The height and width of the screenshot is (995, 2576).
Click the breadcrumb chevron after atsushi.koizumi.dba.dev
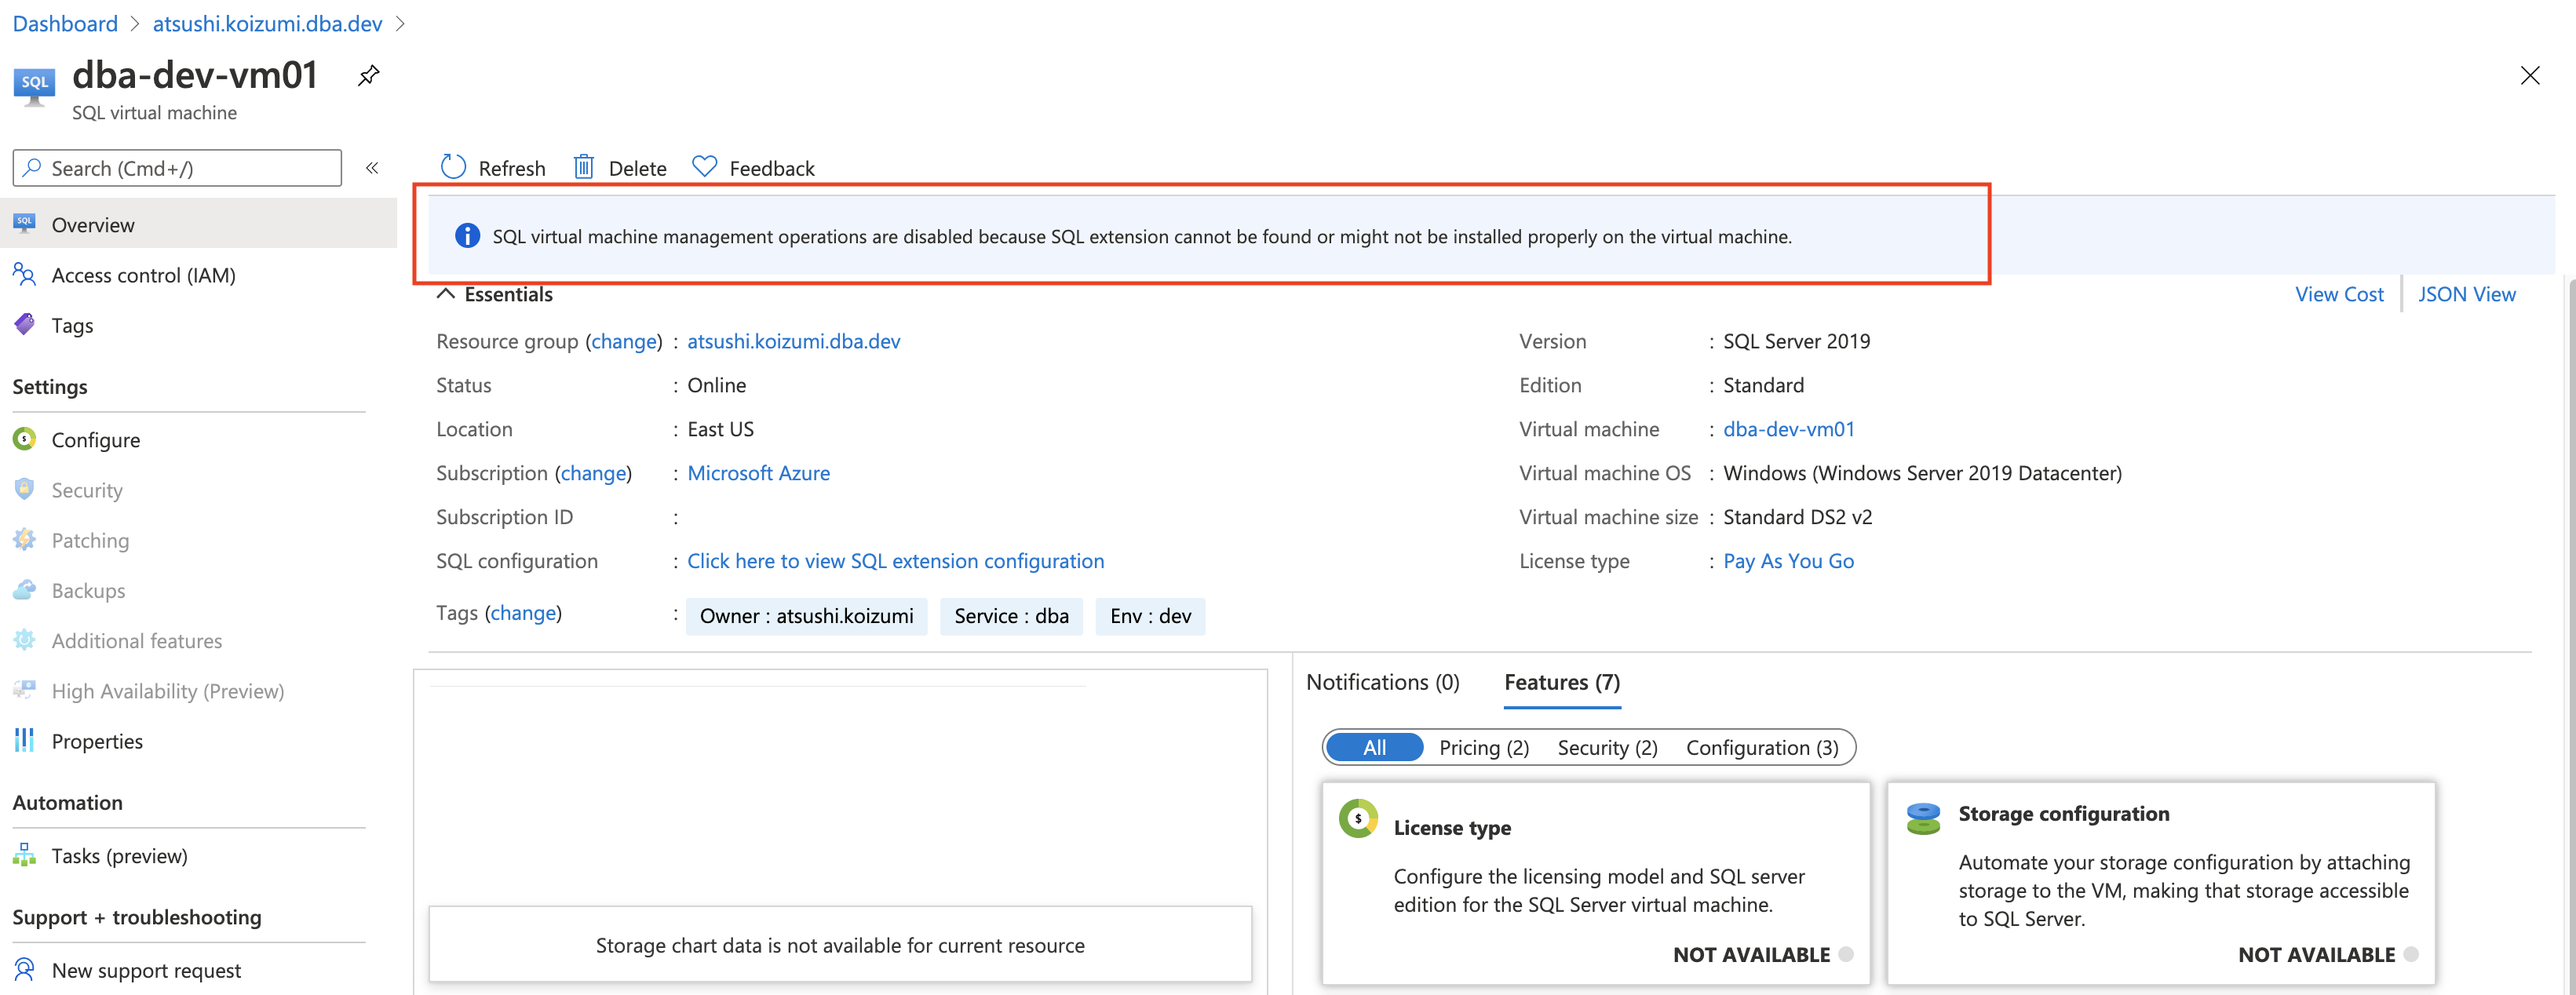coord(401,24)
